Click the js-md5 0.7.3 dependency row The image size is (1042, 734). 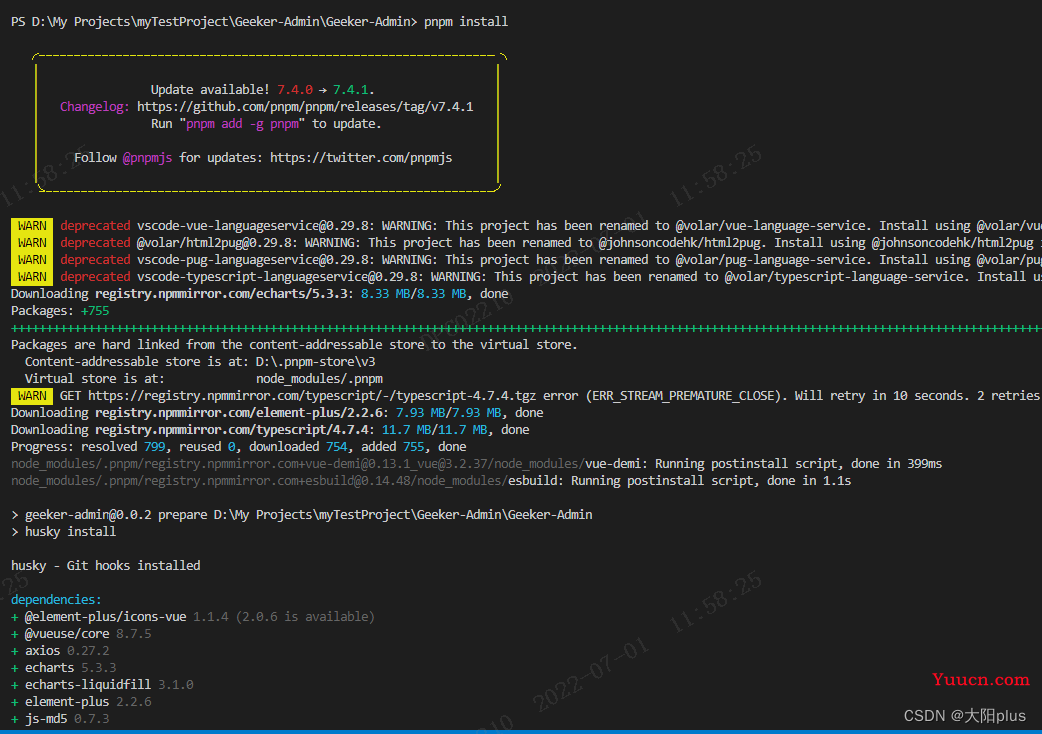[60, 719]
